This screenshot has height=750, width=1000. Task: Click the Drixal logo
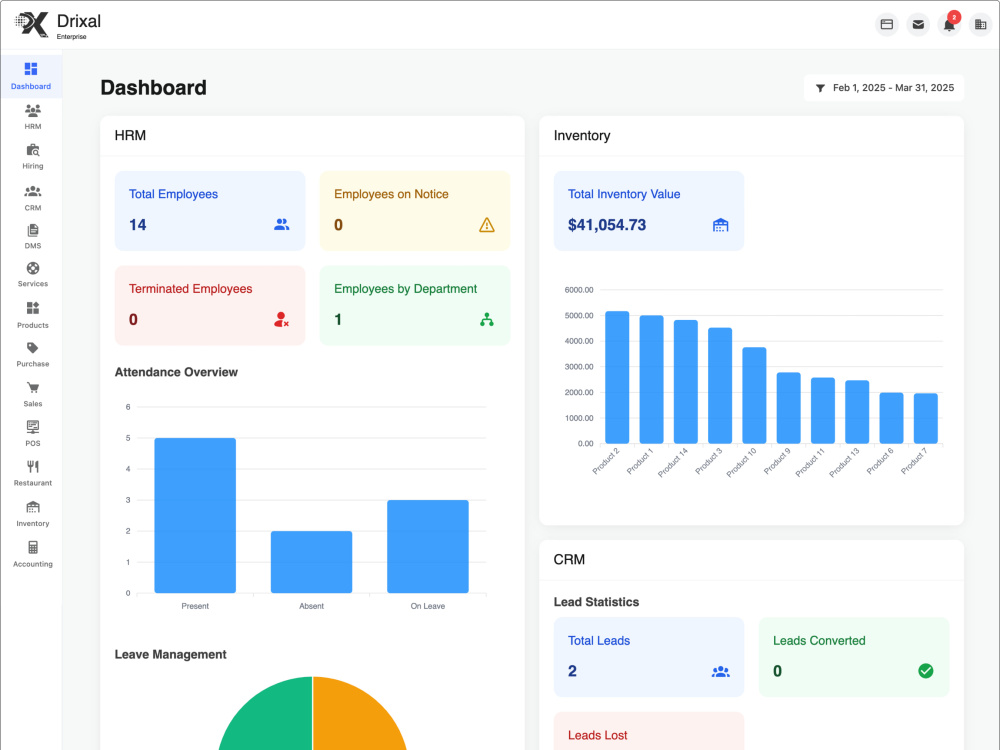coord(58,25)
